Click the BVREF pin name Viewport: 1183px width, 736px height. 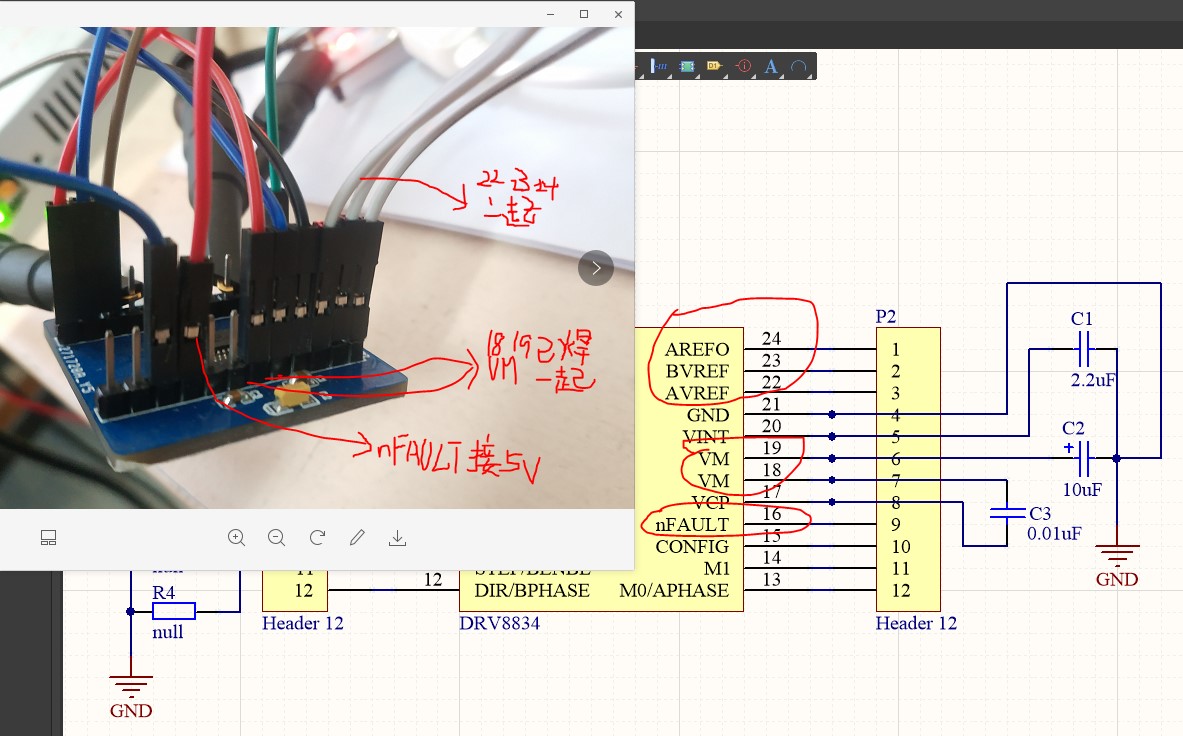tap(697, 371)
